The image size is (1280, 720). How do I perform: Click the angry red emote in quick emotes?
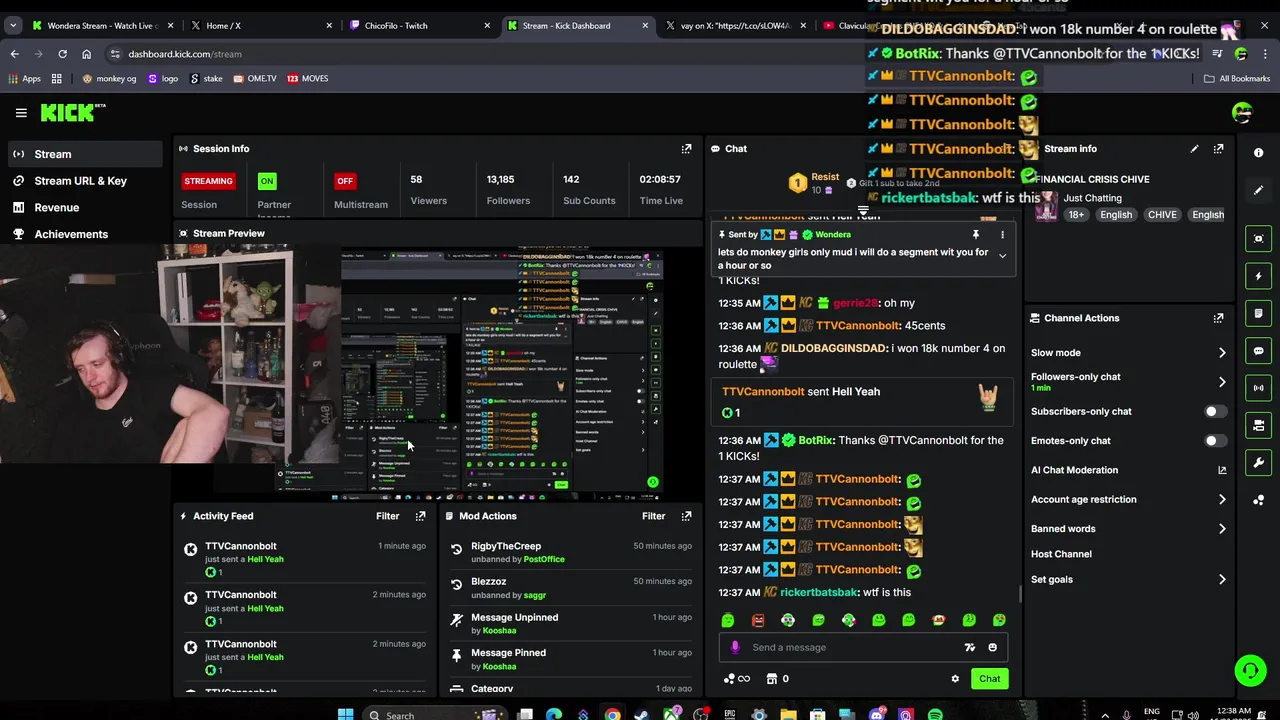(758, 620)
